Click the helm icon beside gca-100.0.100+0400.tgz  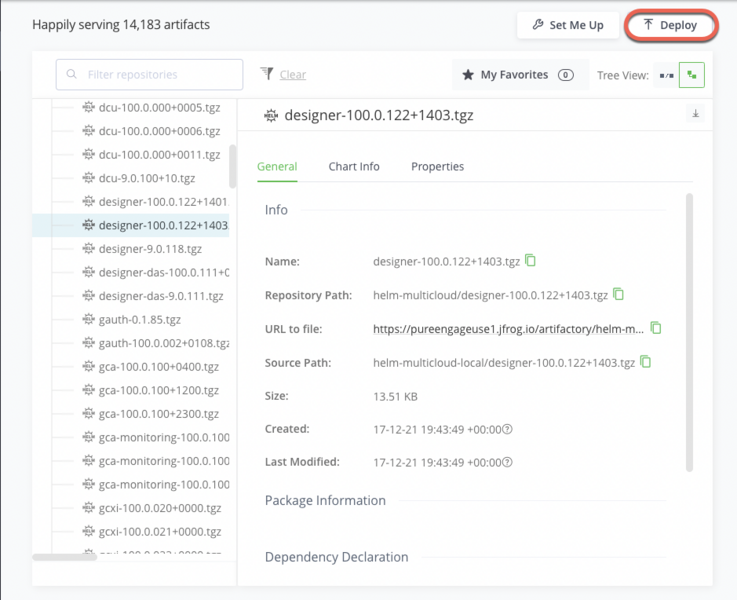(x=88, y=366)
